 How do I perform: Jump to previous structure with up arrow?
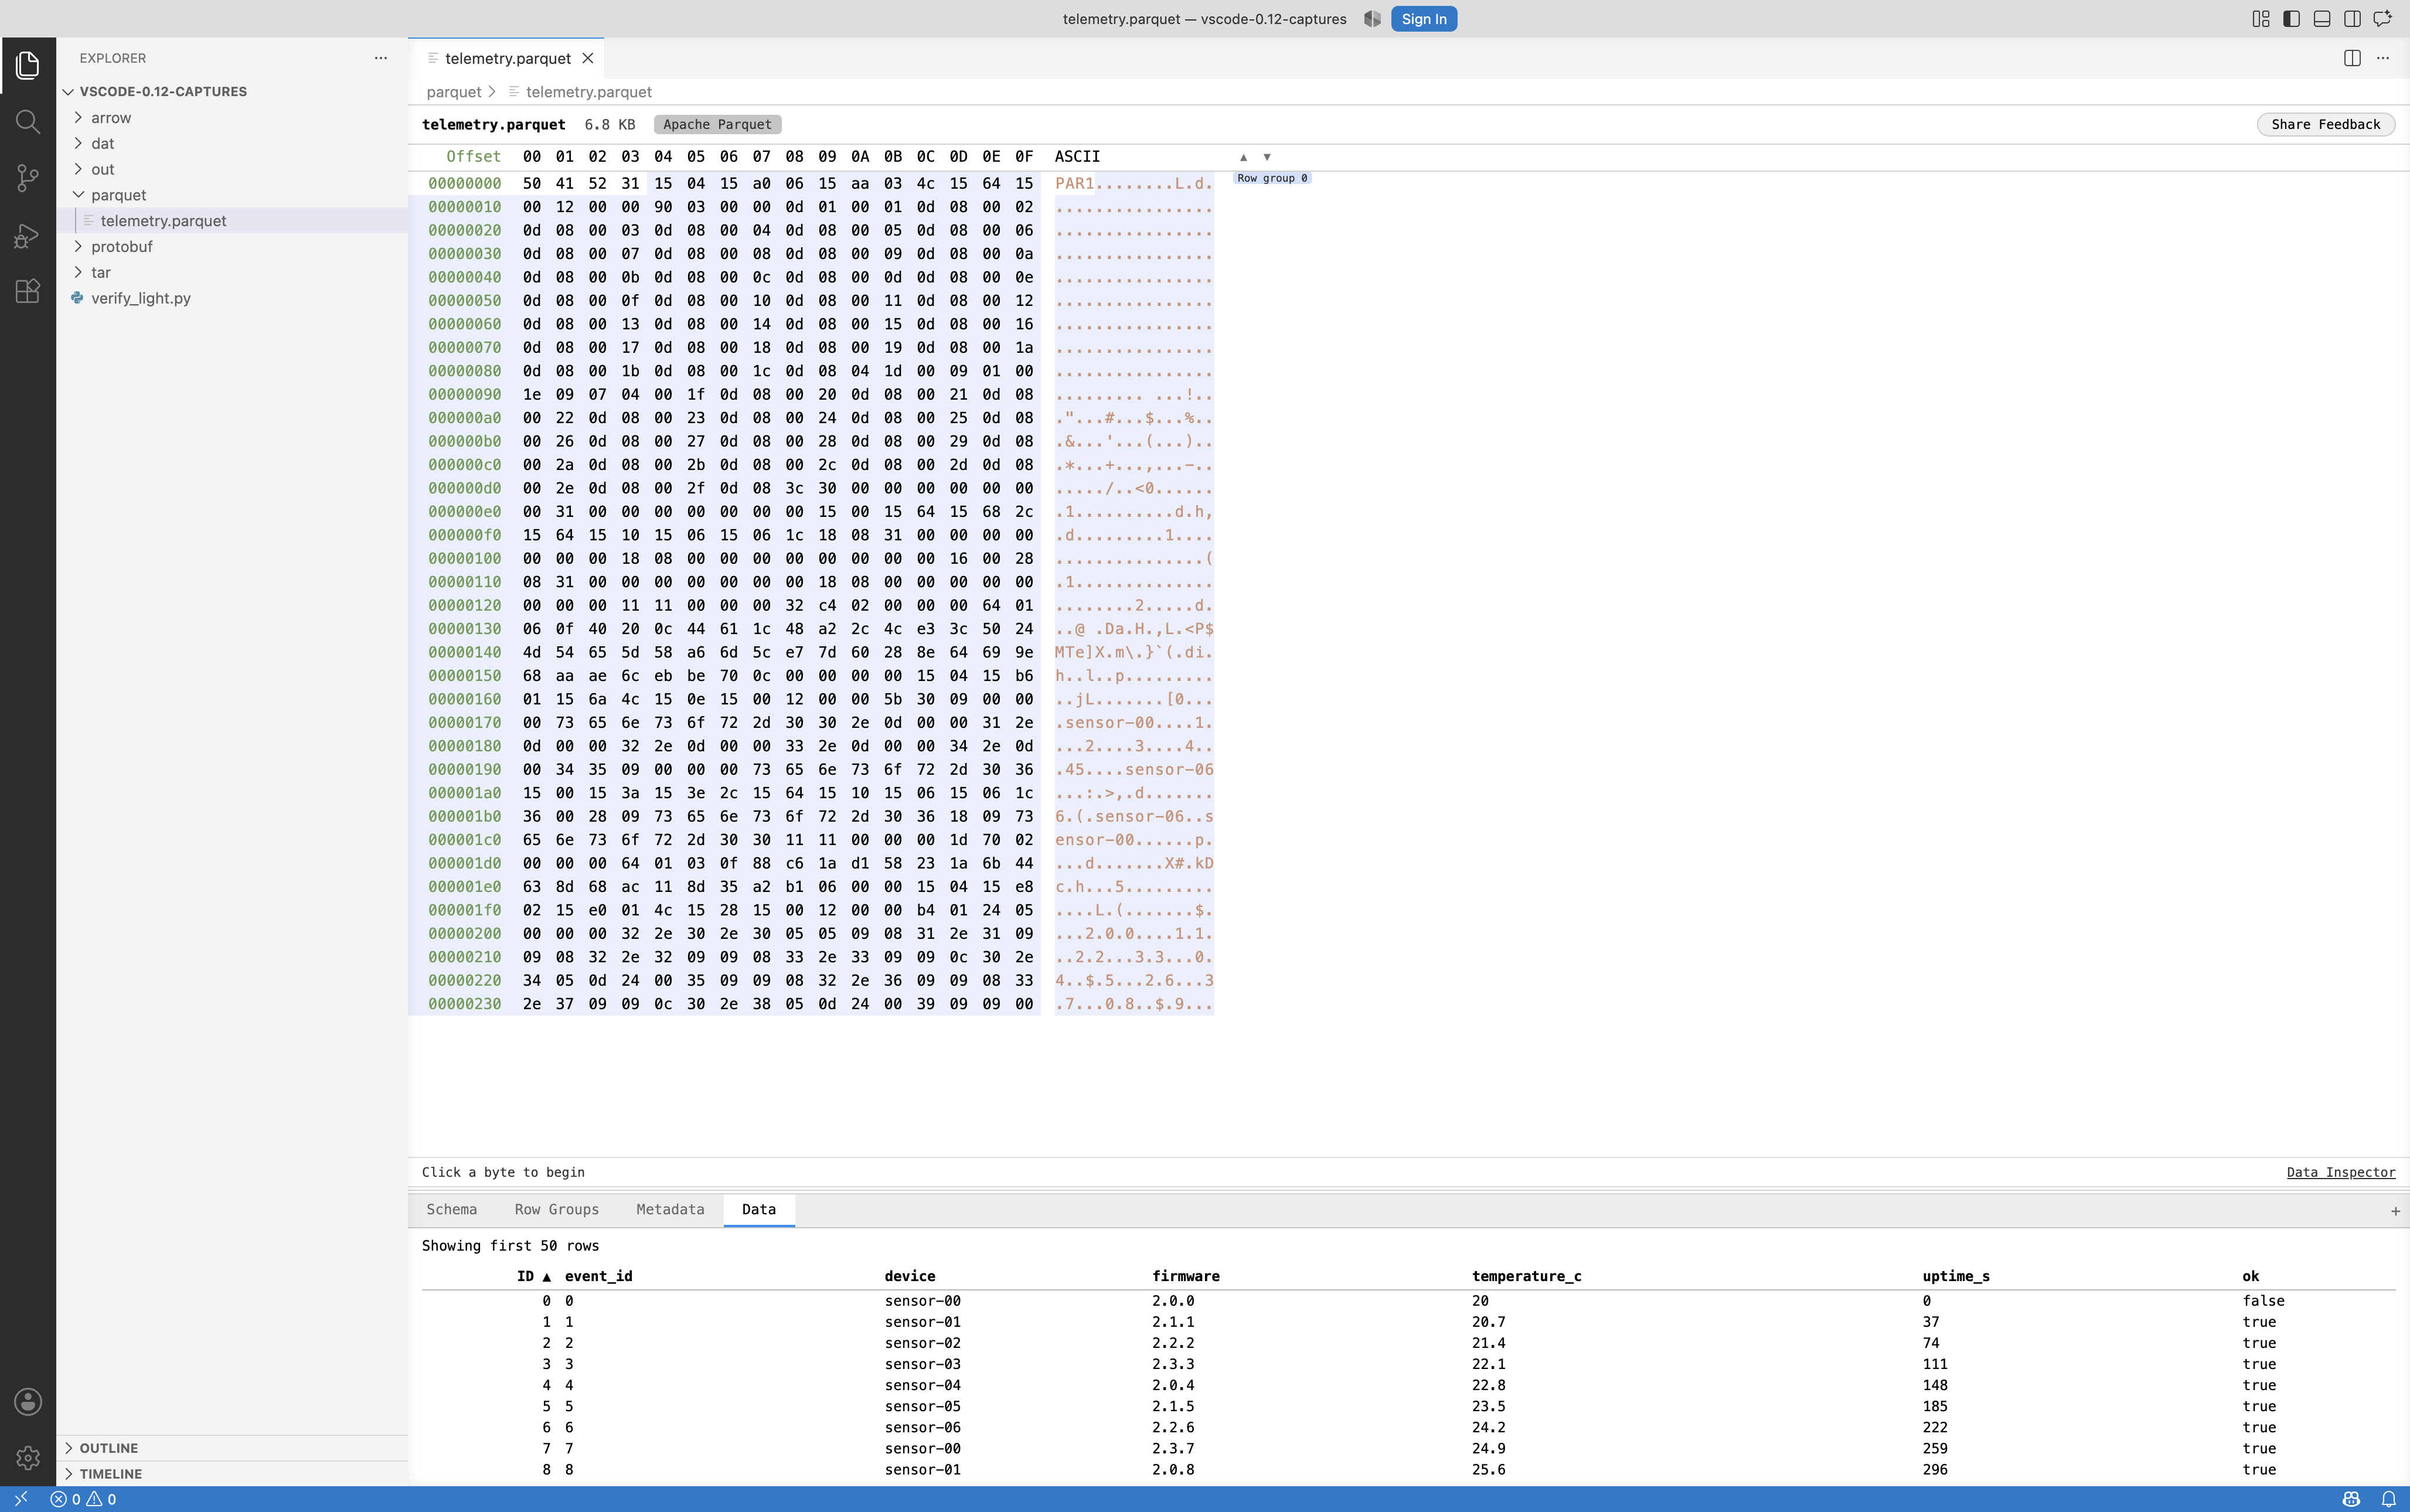(1243, 157)
